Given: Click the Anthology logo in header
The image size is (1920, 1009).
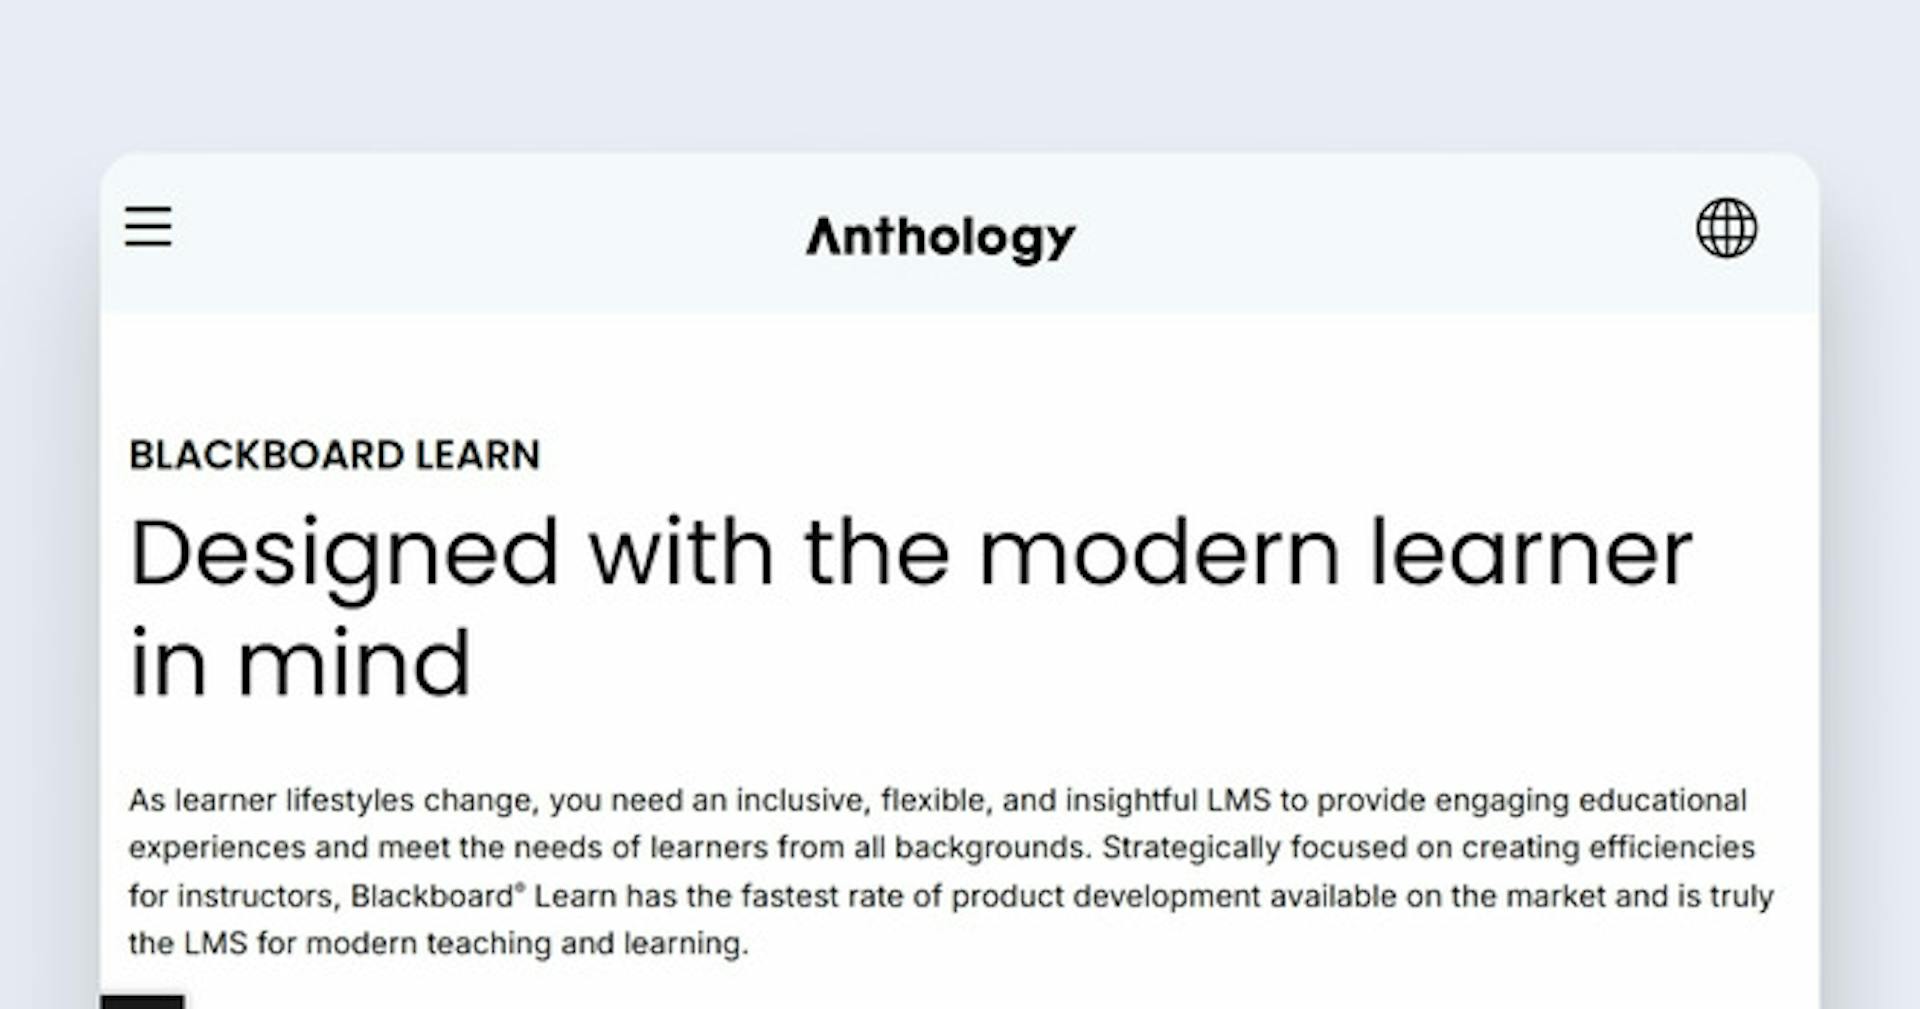Looking at the screenshot, I should click(941, 238).
